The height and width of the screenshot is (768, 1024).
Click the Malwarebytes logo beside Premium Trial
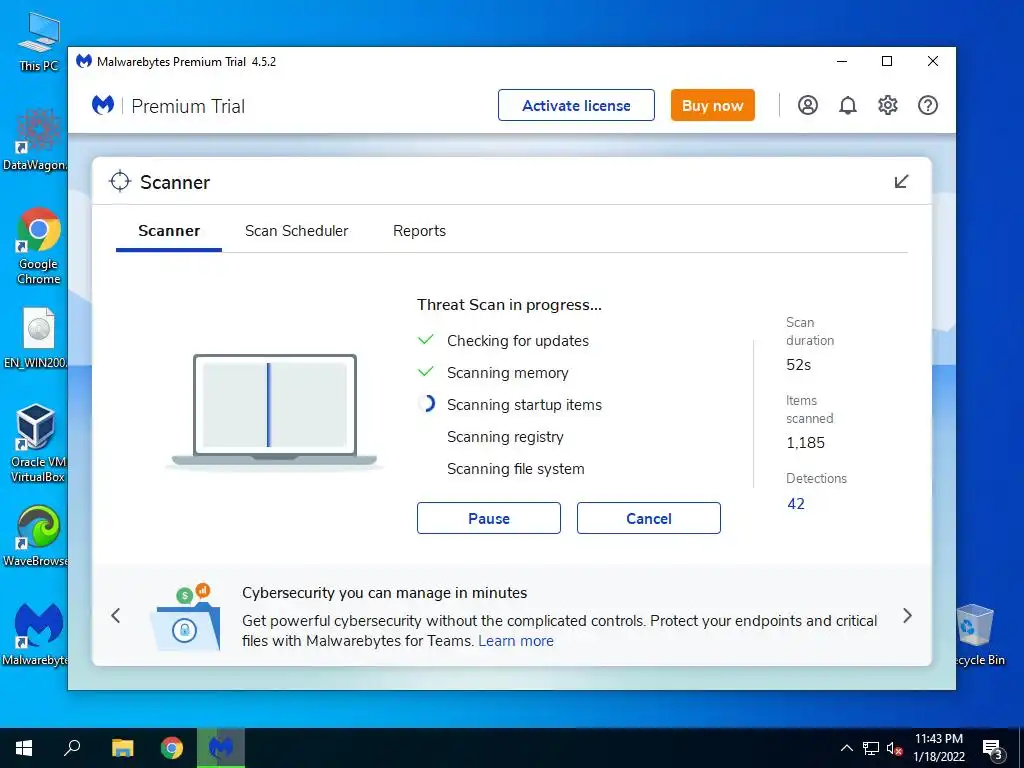coord(103,105)
